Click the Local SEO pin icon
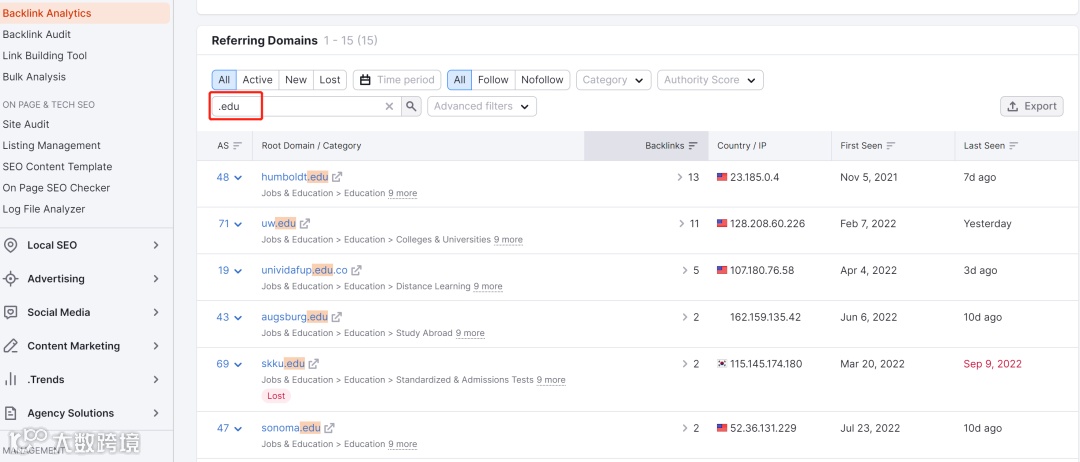The width and height of the screenshot is (1080, 462). pos(10,245)
